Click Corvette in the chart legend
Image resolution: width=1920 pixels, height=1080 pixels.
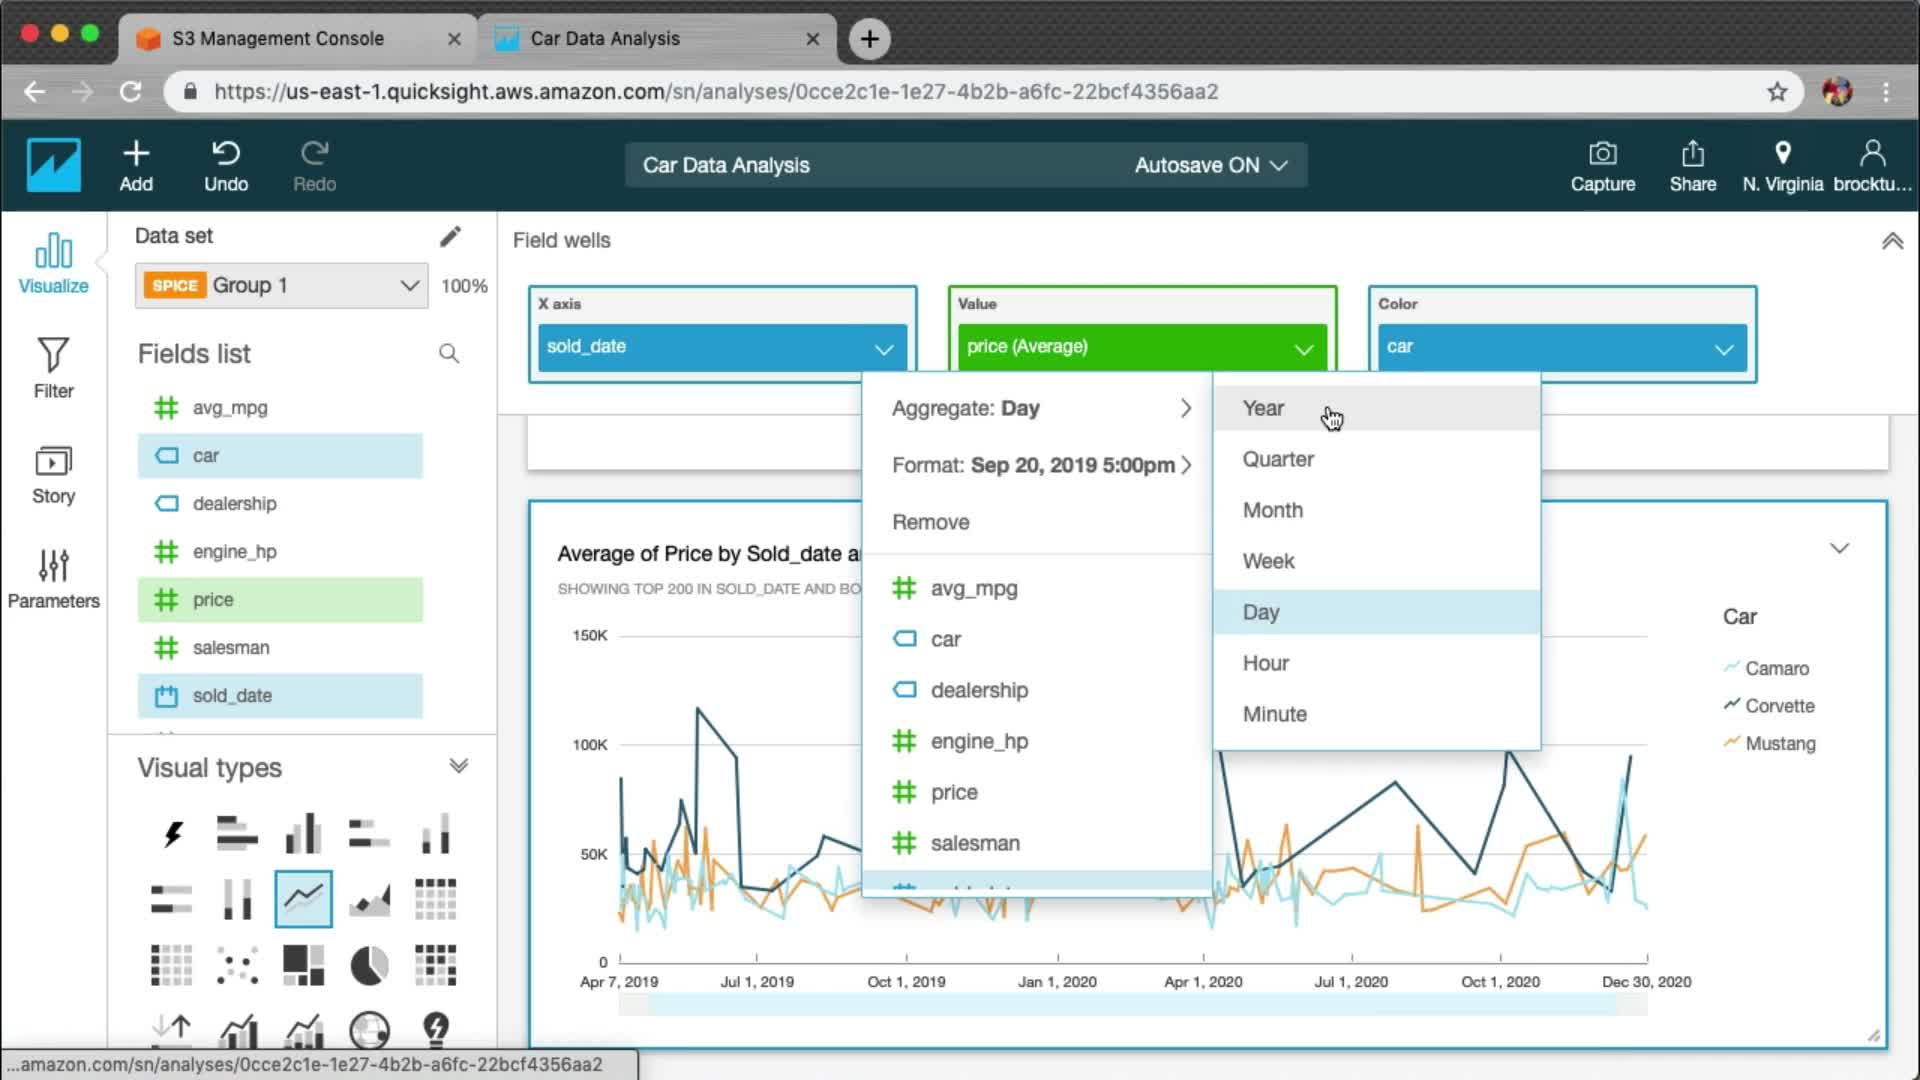click(1779, 706)
